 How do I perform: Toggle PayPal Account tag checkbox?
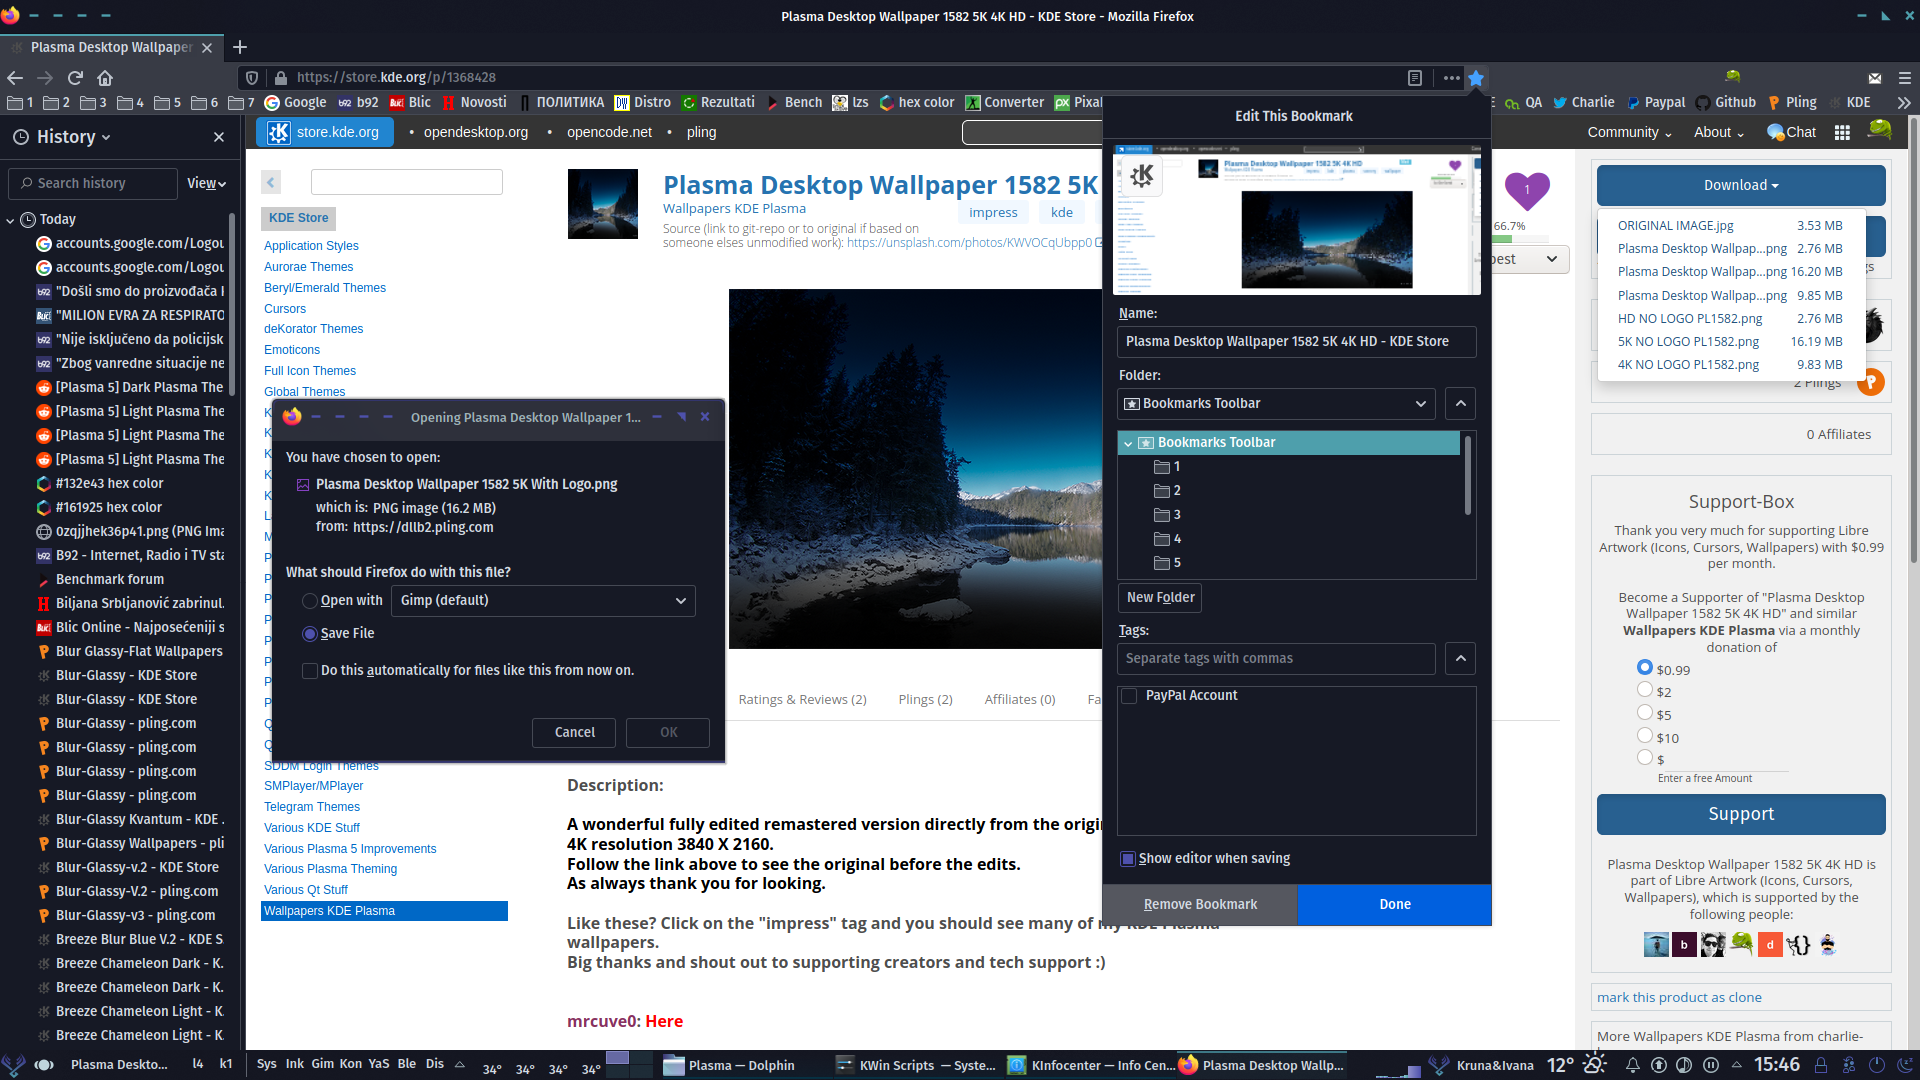coord(1130,696)
